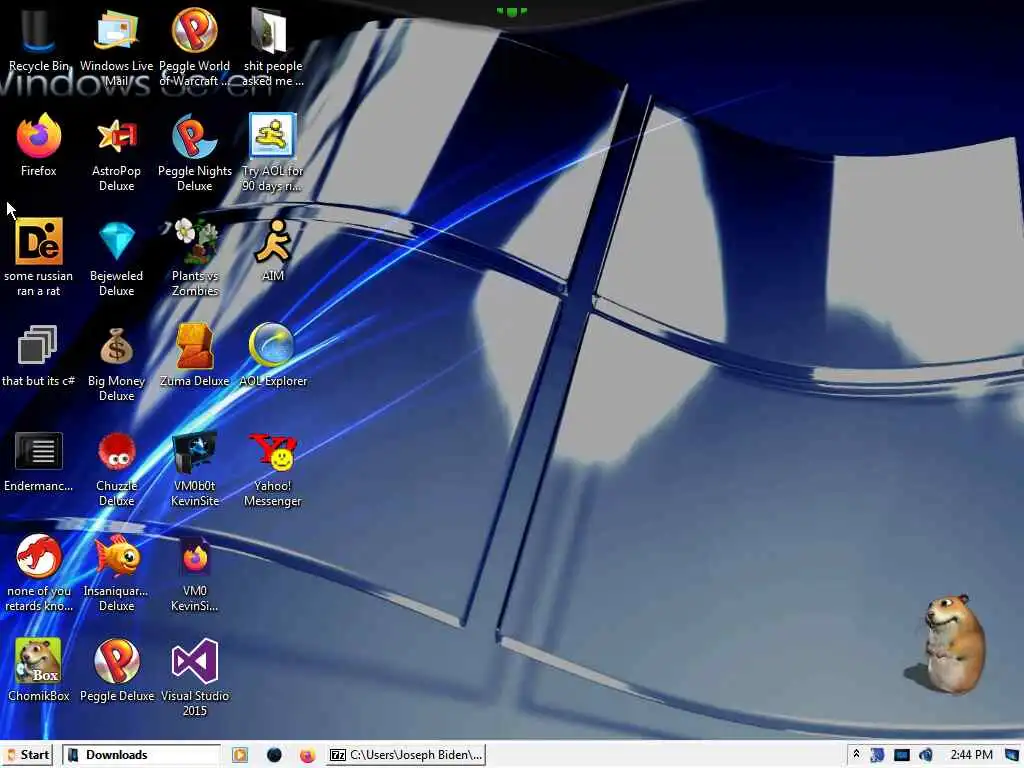Launch Windows Live Mail shortcut
The width and height of the screenshot is (1024, 768).
point(116,47)
